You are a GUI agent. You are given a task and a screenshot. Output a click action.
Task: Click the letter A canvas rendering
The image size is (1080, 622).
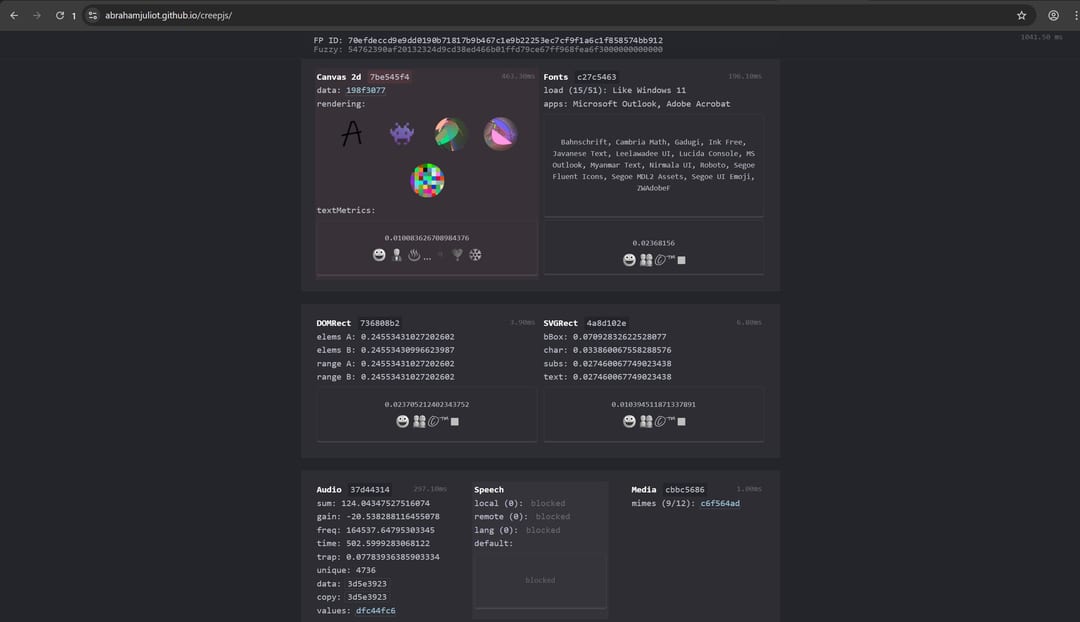(x=352, y=133)
